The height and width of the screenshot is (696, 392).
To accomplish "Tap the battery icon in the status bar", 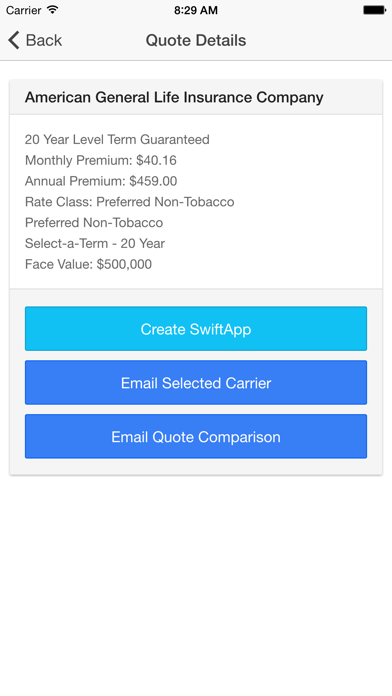I will (374, 10).
